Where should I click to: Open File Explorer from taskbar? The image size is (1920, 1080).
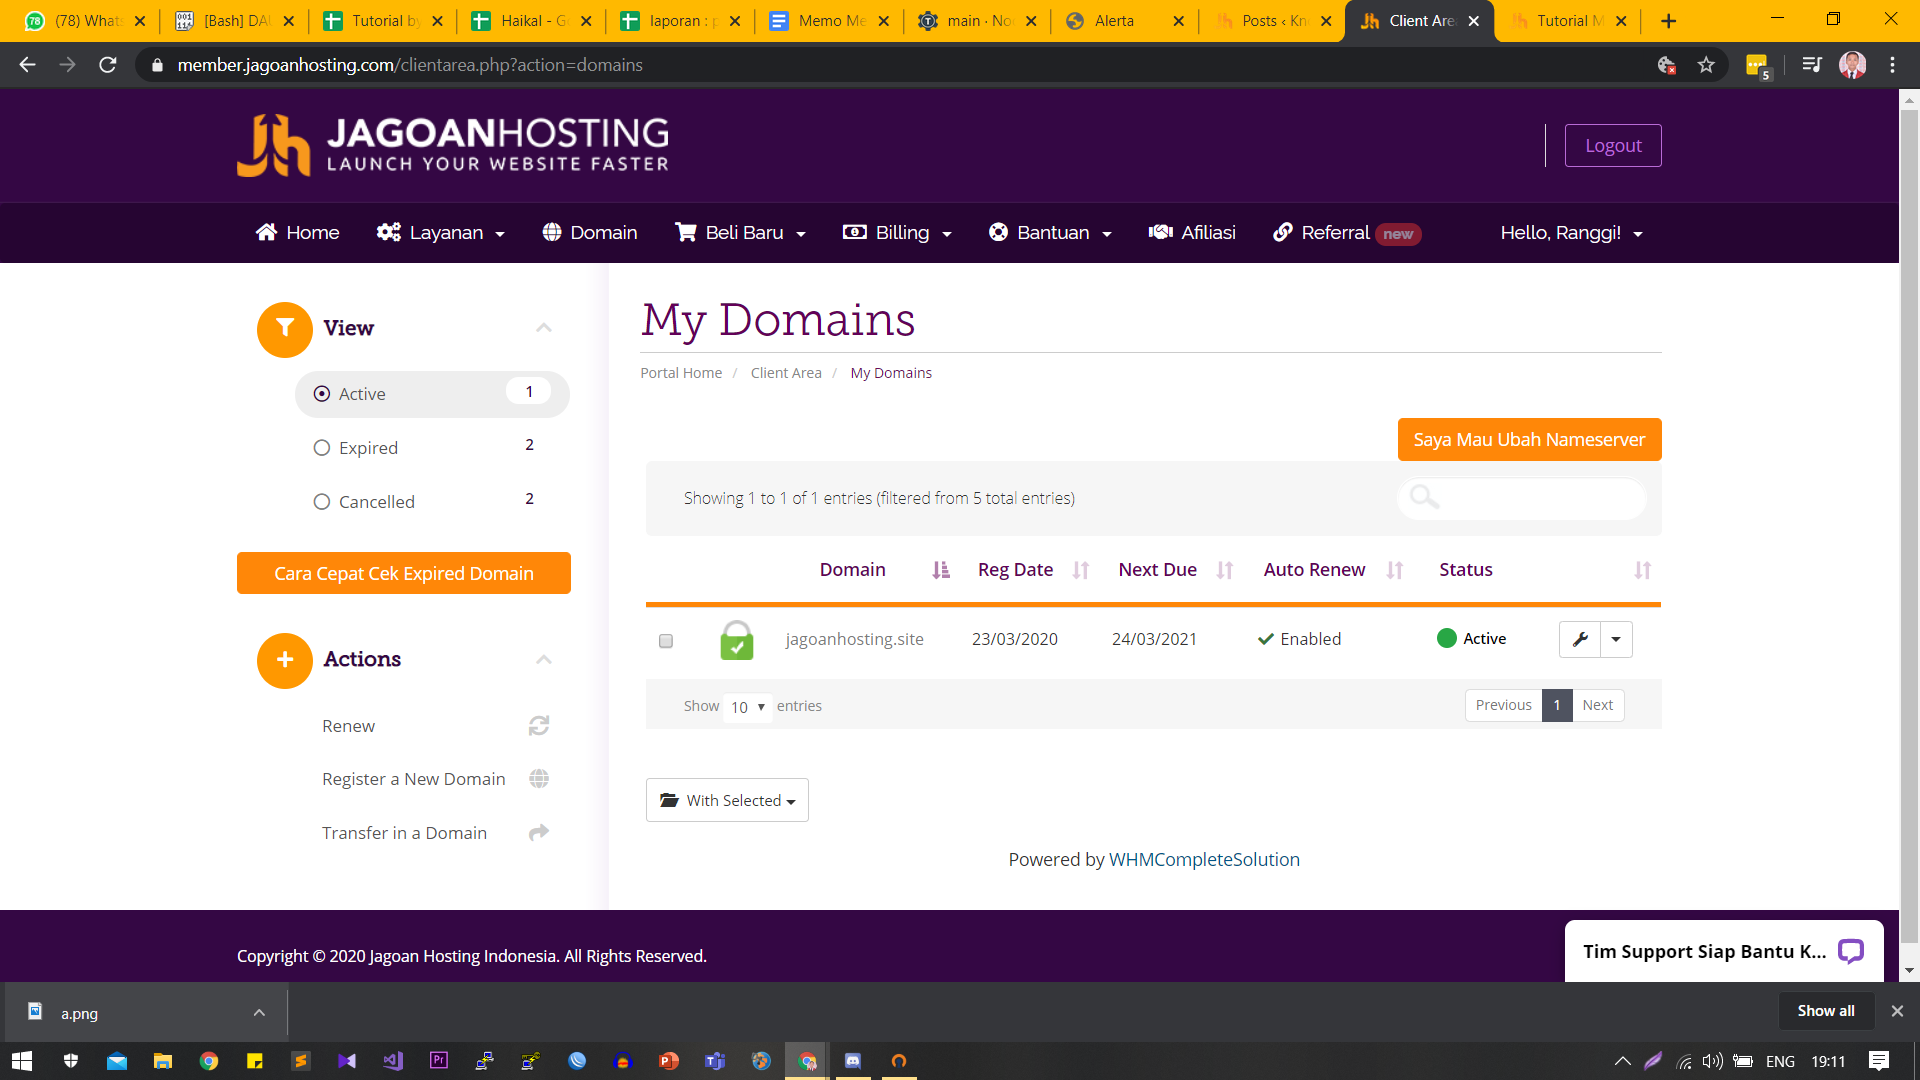162,1061
